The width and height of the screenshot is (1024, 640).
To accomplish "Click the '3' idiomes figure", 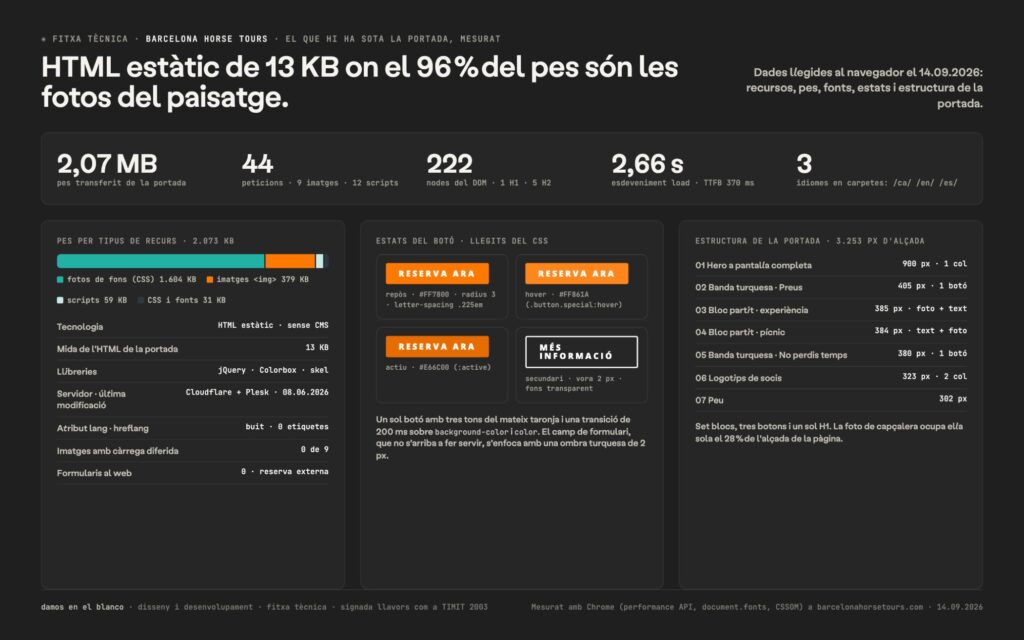I will 804,163.
